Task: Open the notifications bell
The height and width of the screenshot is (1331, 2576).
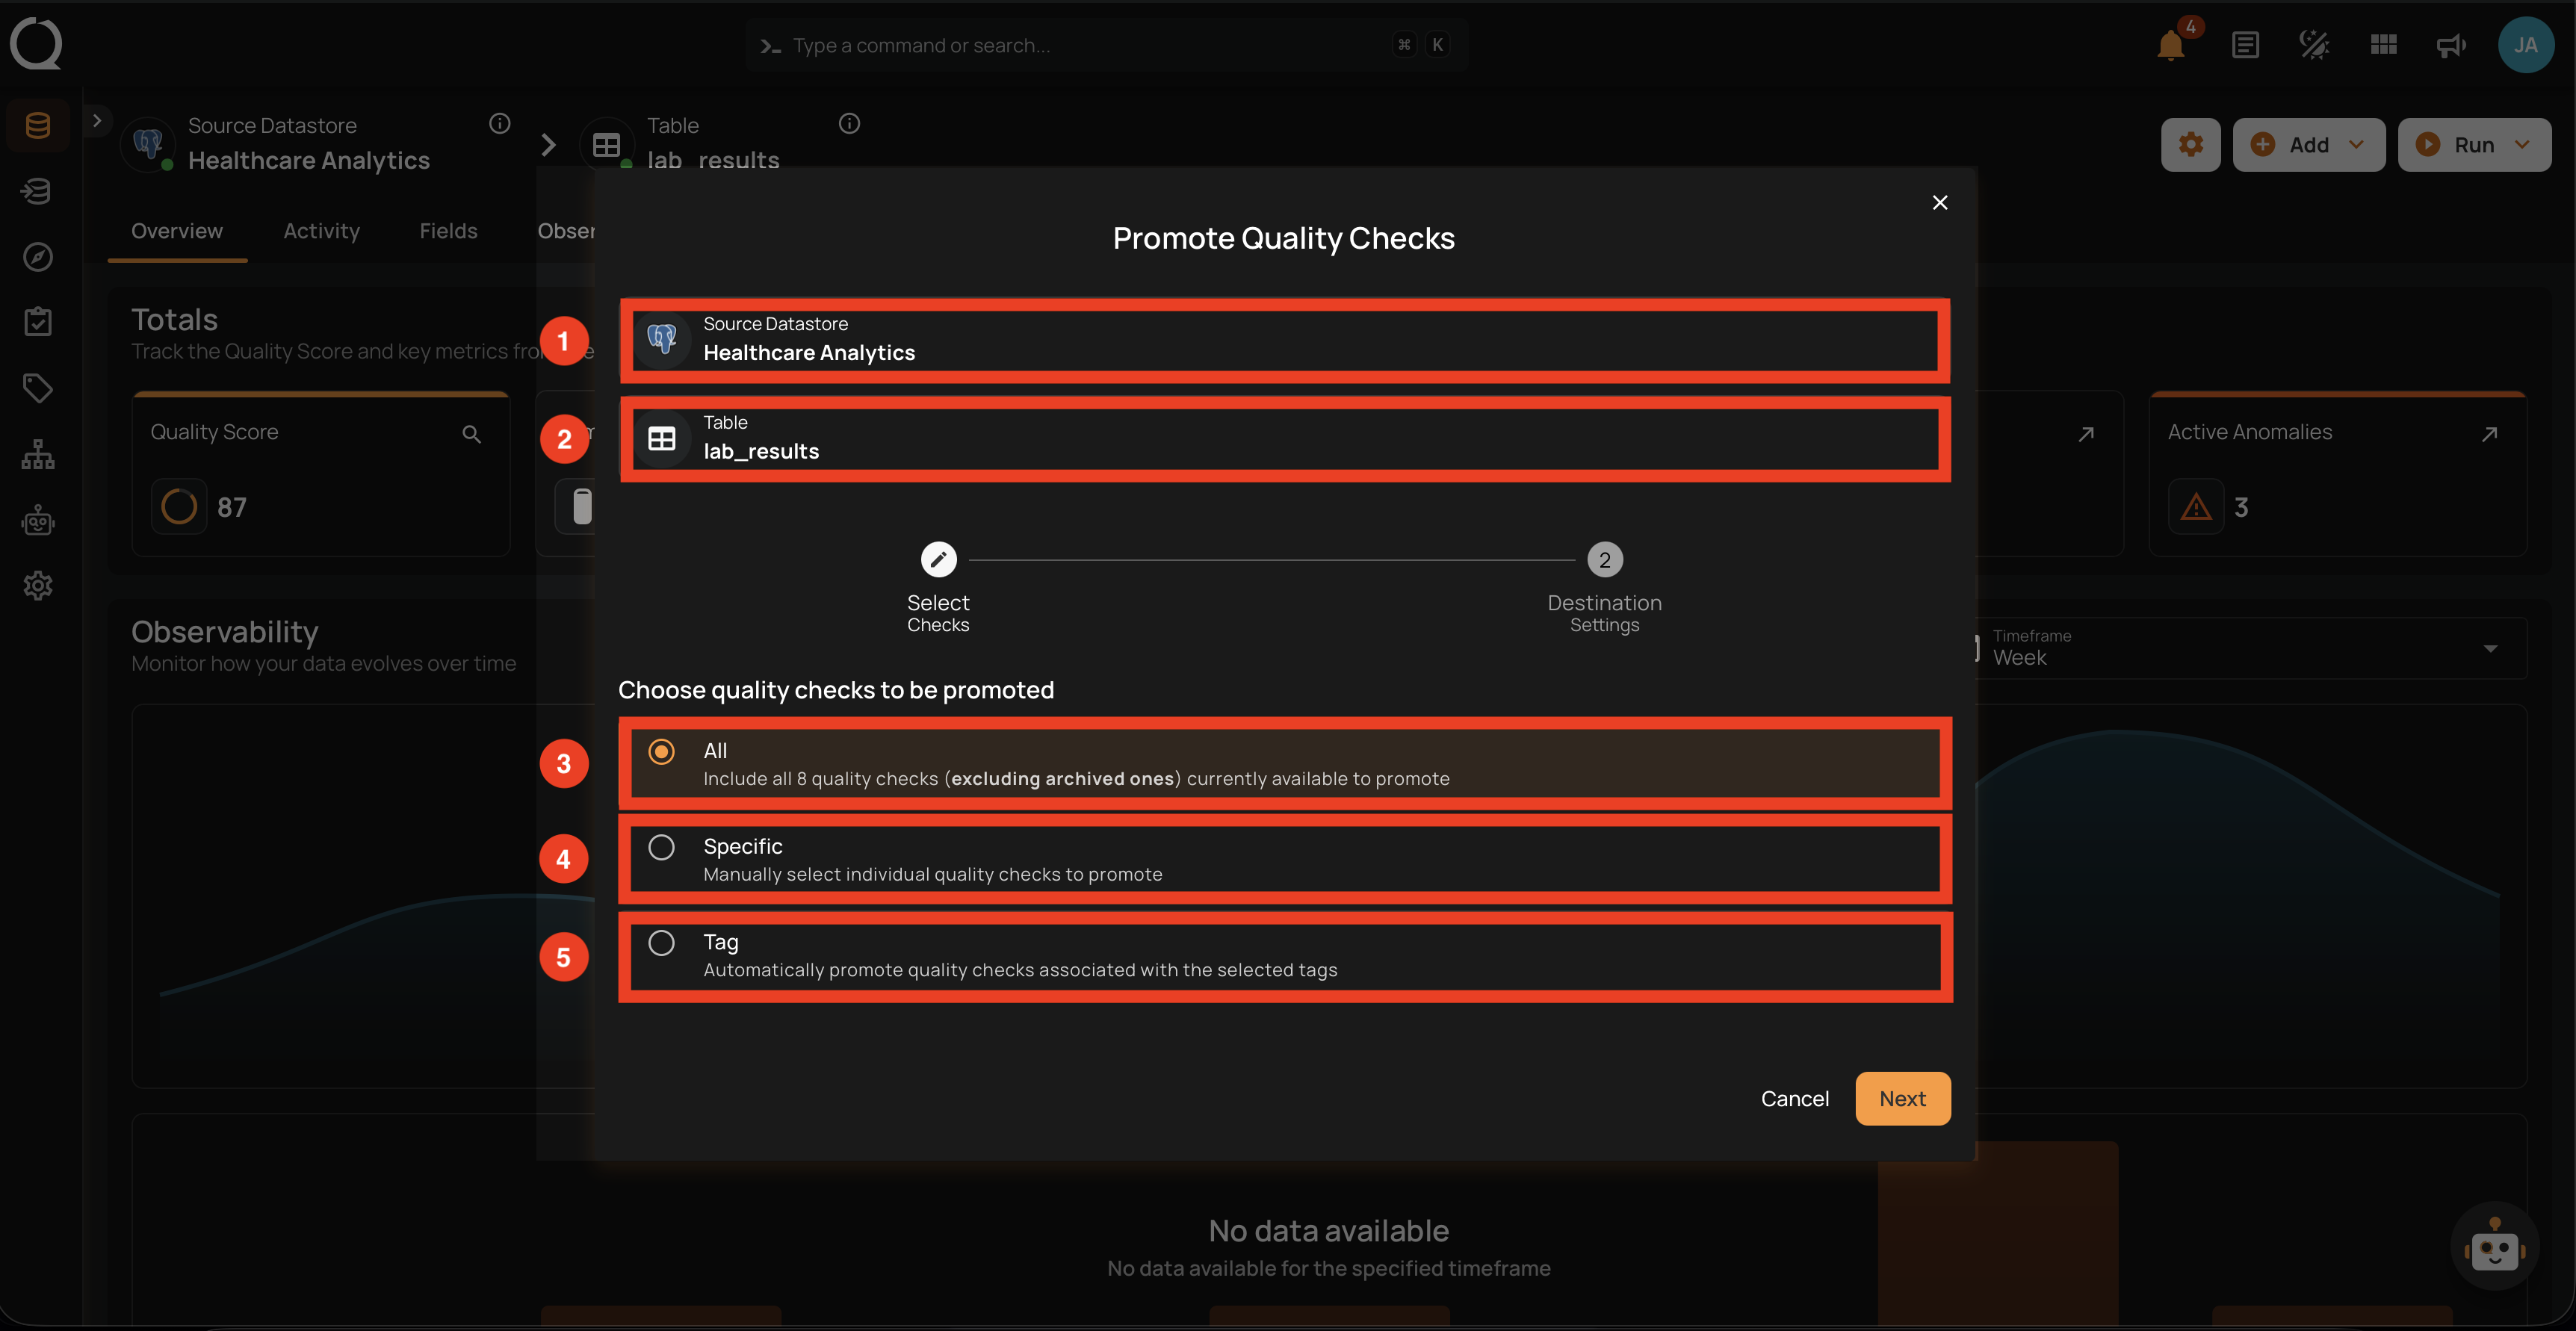Action: click(2170, 45)
